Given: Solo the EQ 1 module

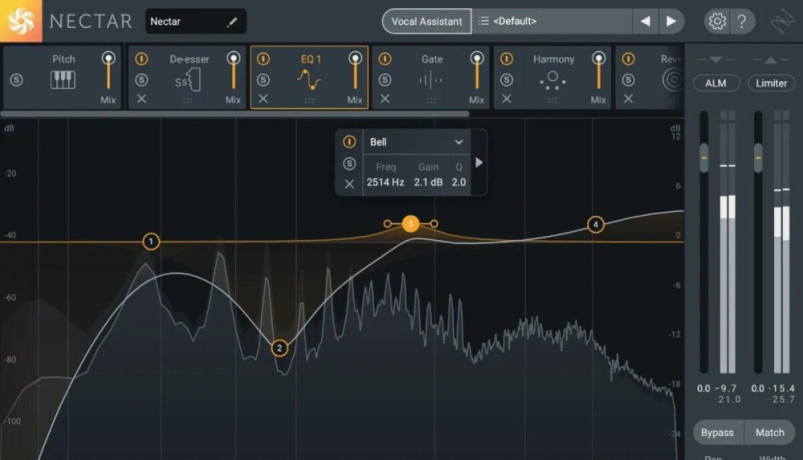Looking at the screenshot, I should coord(263,80).
